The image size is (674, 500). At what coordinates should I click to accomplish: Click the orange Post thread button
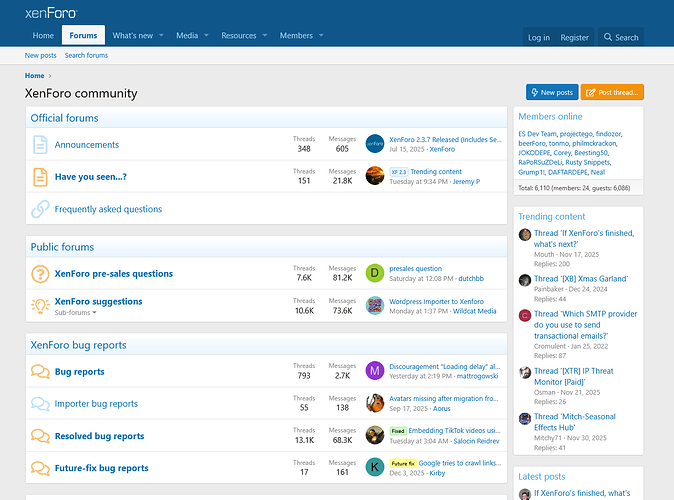(612, 92)
